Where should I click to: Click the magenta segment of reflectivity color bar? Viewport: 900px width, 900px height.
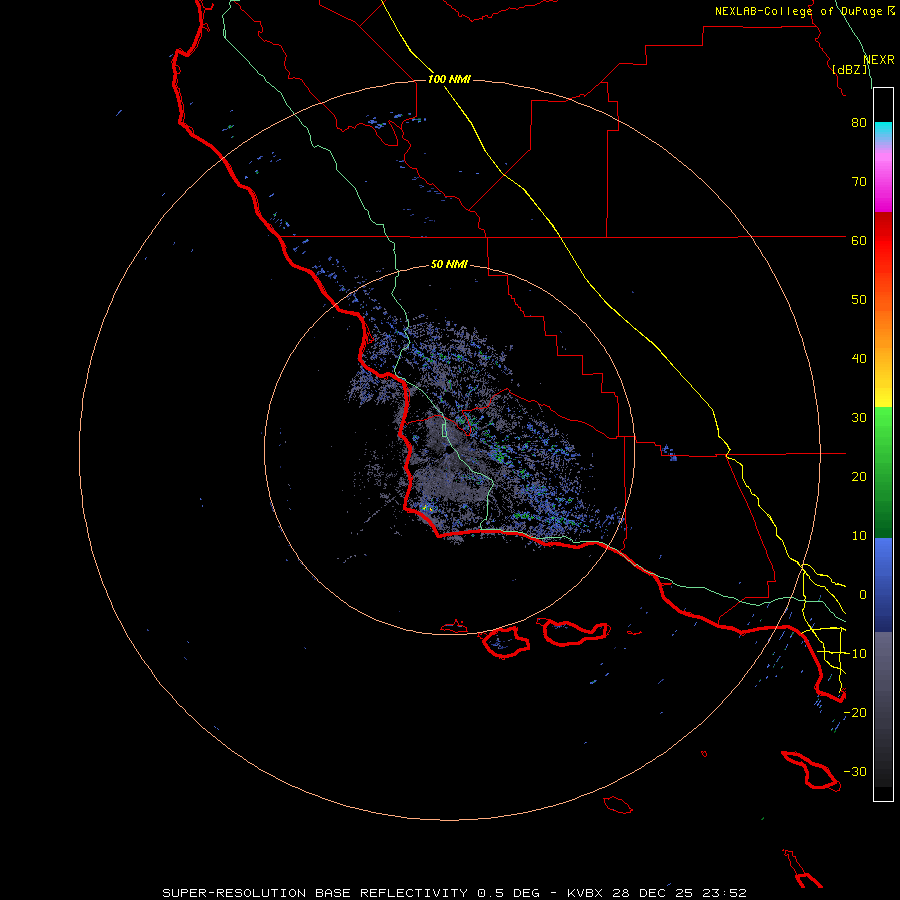883,184
